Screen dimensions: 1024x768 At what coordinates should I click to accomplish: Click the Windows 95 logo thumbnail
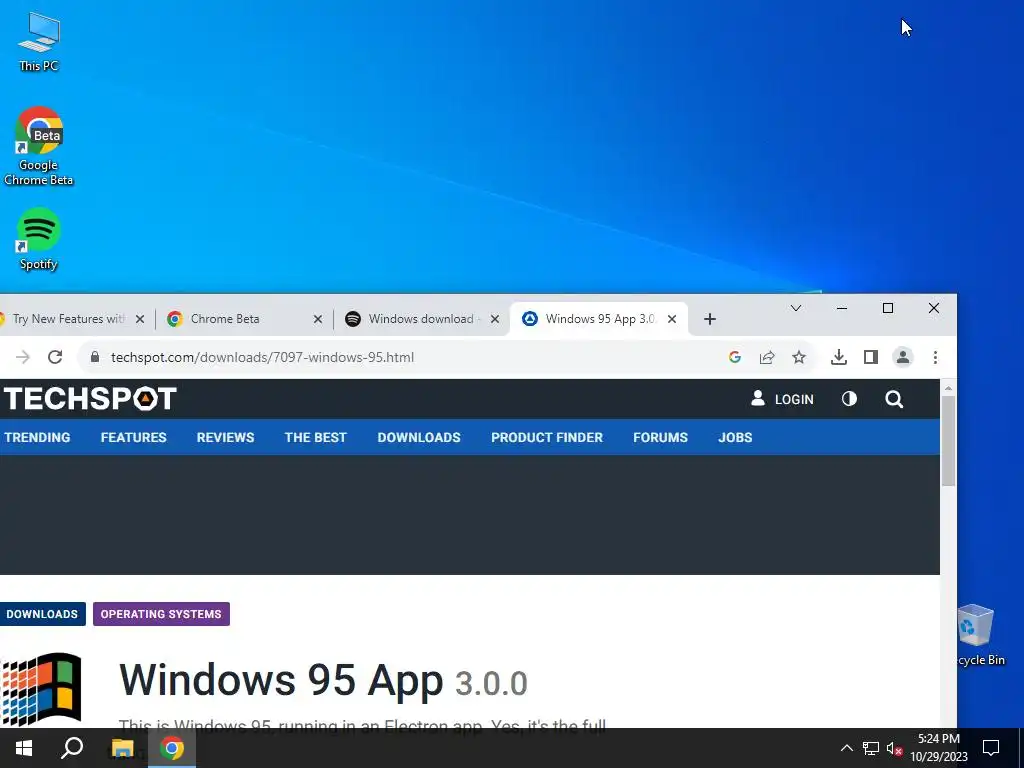(x=40, y=689)
